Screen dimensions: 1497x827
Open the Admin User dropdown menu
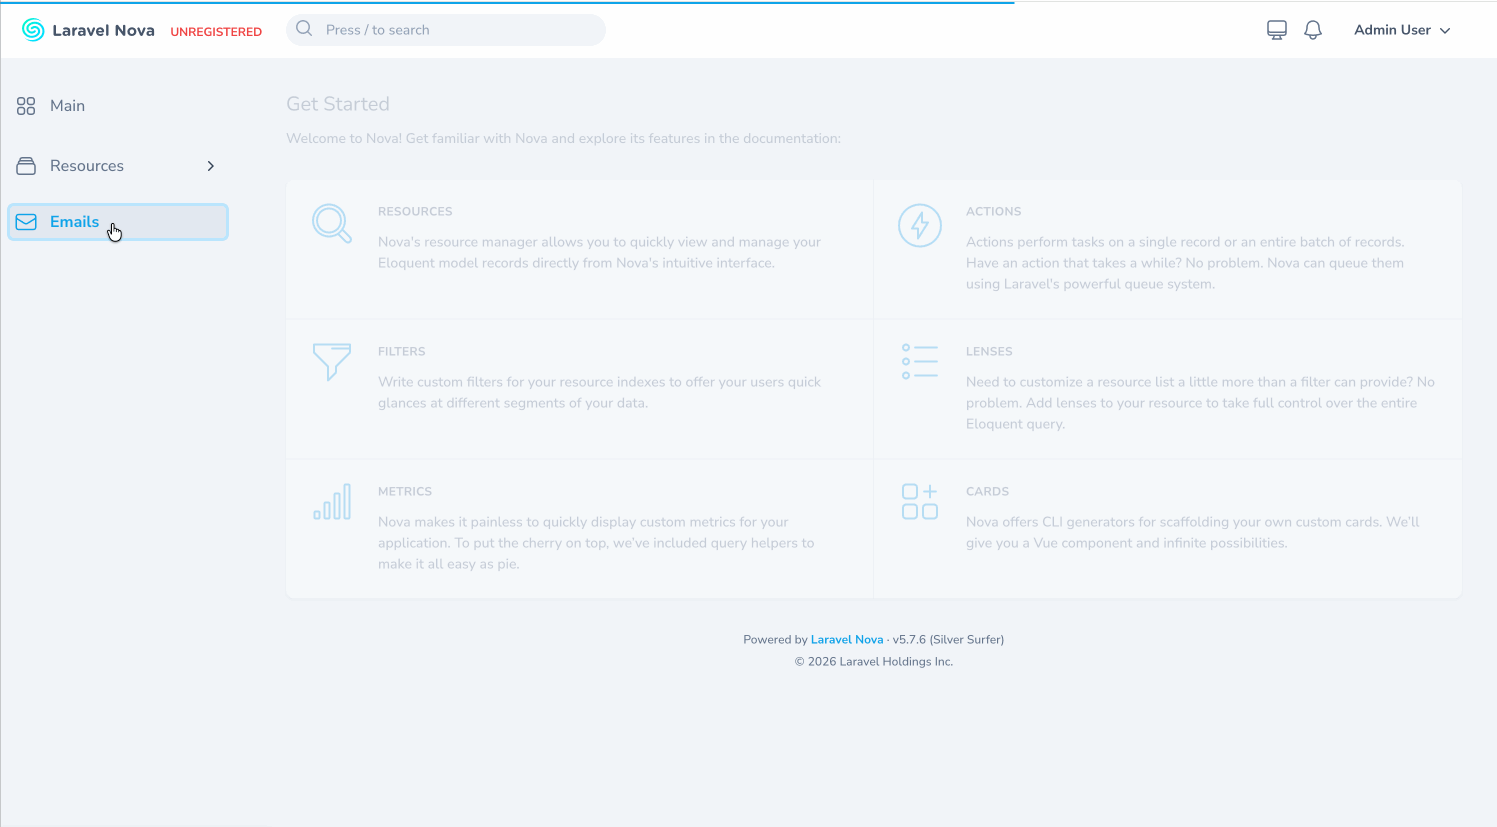[x=1401, y=30]
